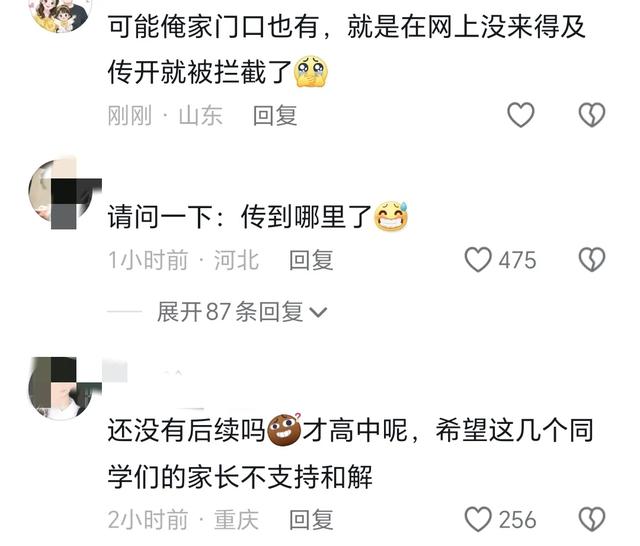The width and height of the screenshot is (640, 546).
Task: Open the Hebei commenter's pixelated avatar
Action: 63,192
